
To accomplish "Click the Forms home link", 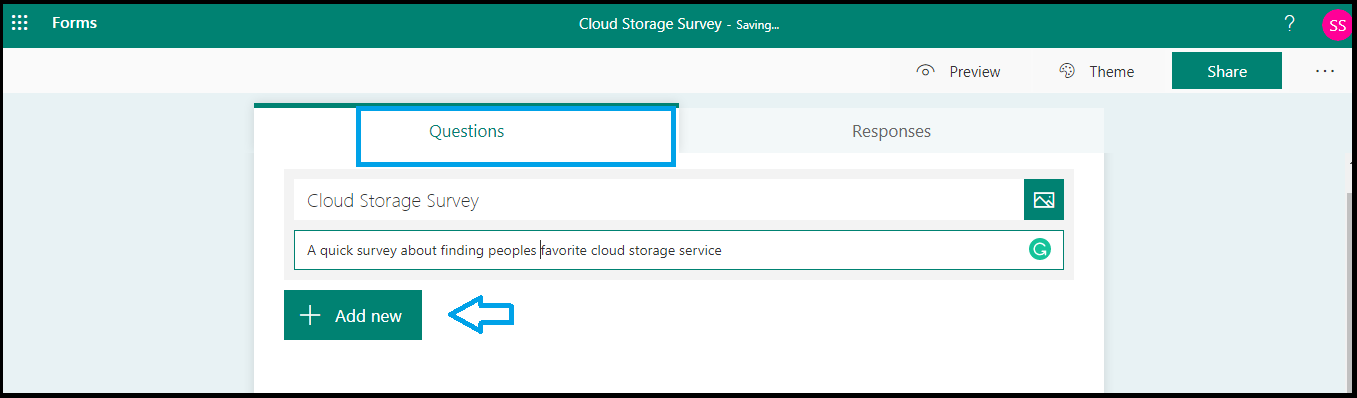I will 74,23.
